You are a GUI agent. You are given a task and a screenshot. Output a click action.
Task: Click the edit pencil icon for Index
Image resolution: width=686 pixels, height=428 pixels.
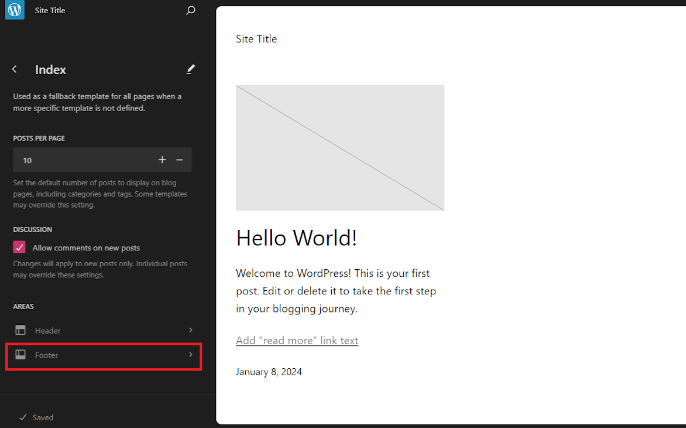pos(191,70)
